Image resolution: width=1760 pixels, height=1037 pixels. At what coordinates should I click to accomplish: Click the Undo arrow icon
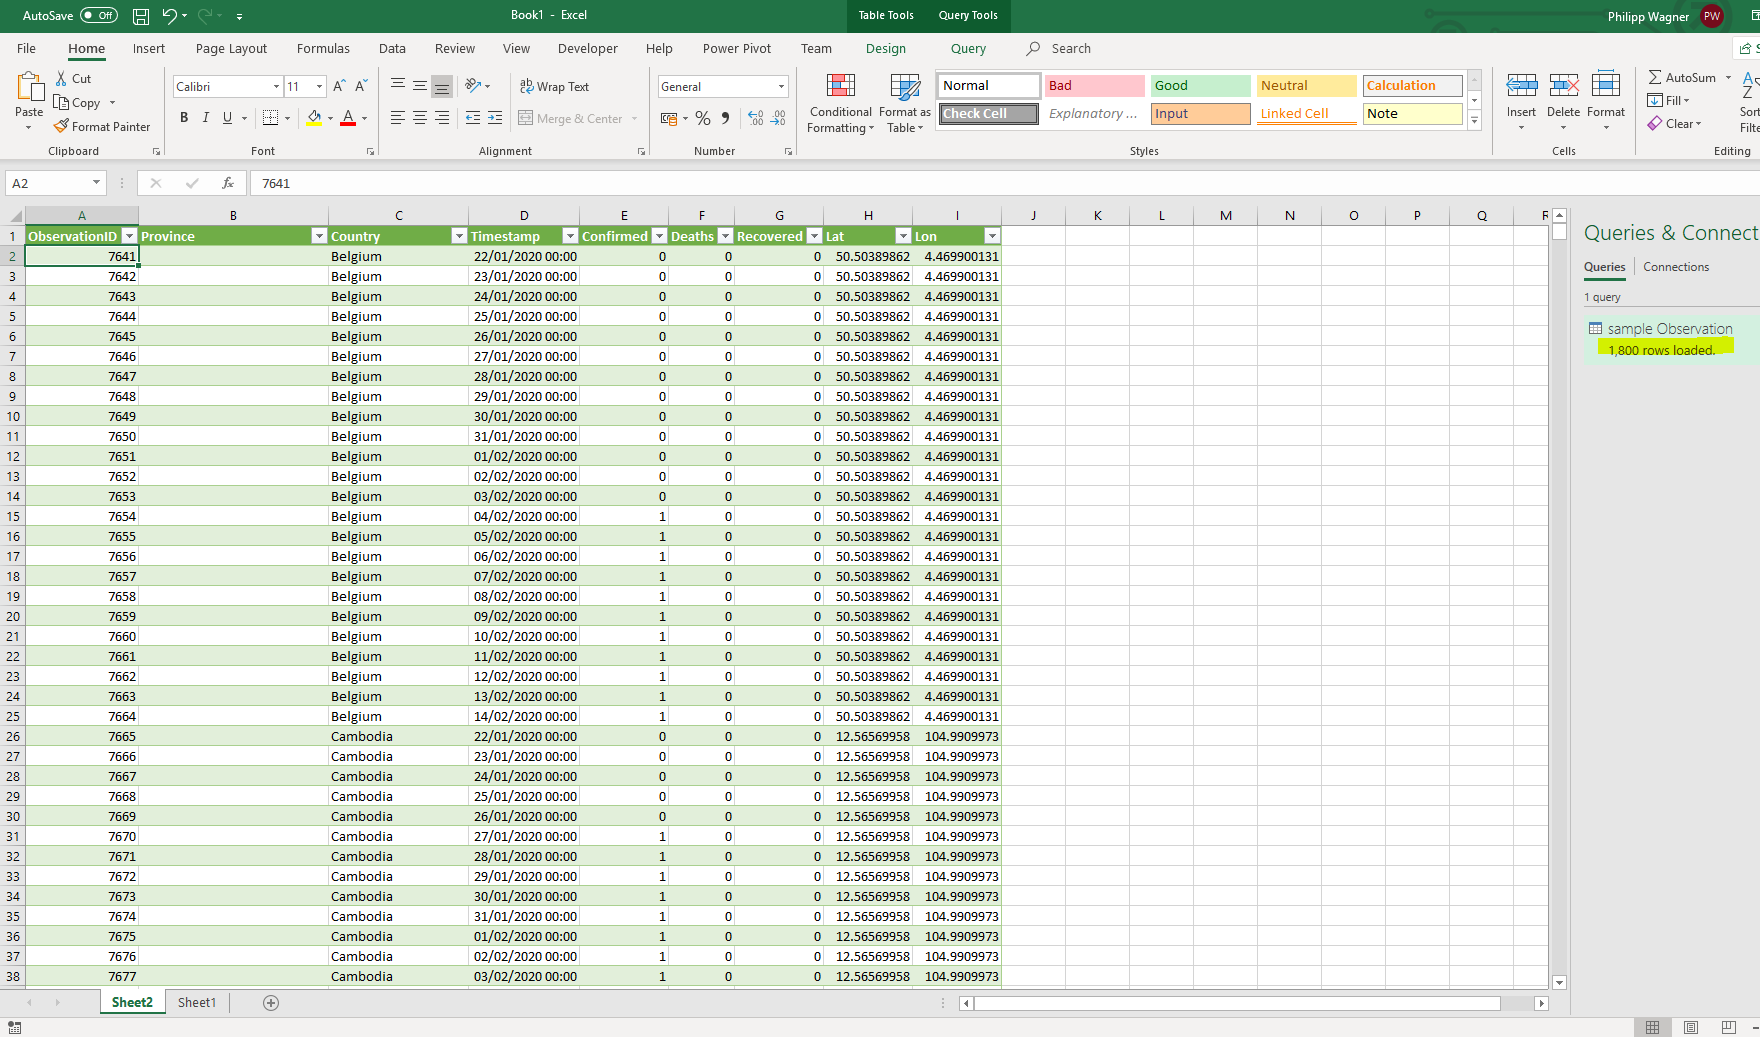(x=169, y=16)
